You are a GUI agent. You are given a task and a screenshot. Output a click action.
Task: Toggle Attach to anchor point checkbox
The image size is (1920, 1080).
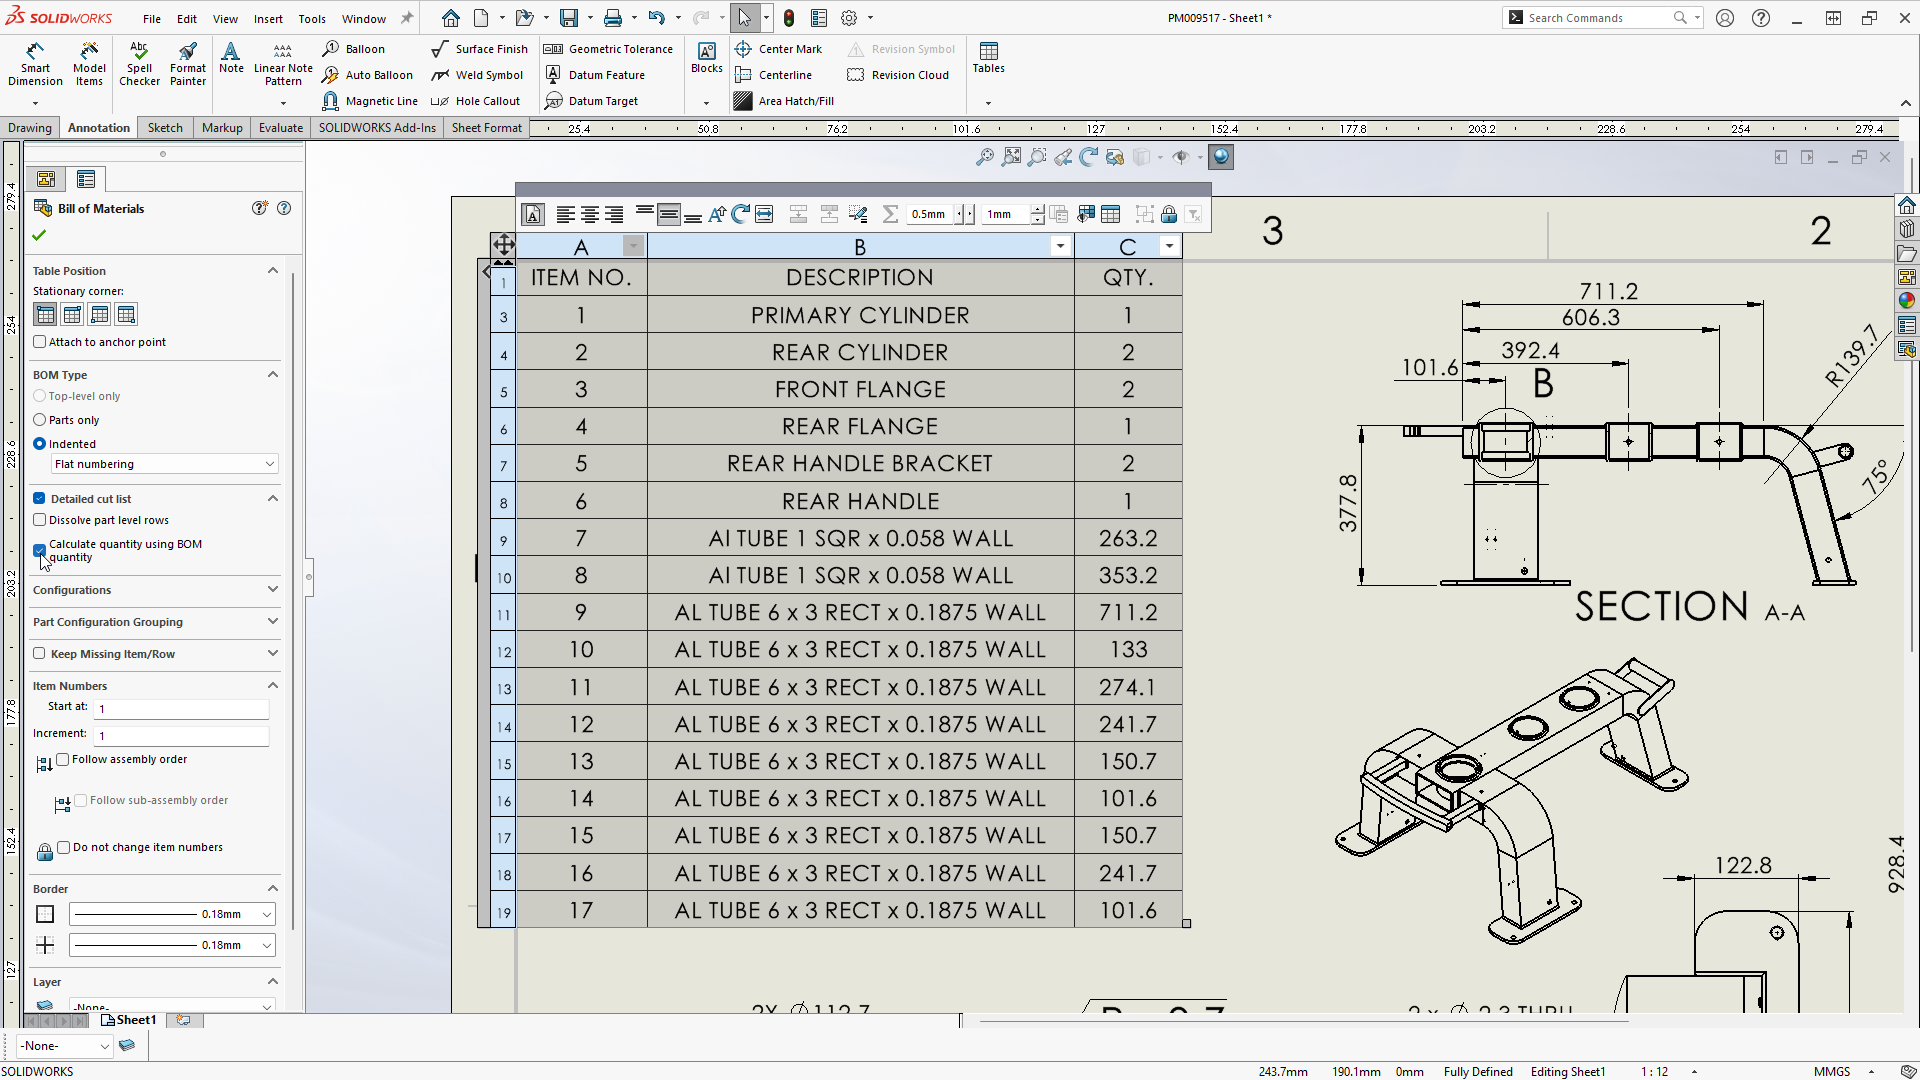(41, 342)
